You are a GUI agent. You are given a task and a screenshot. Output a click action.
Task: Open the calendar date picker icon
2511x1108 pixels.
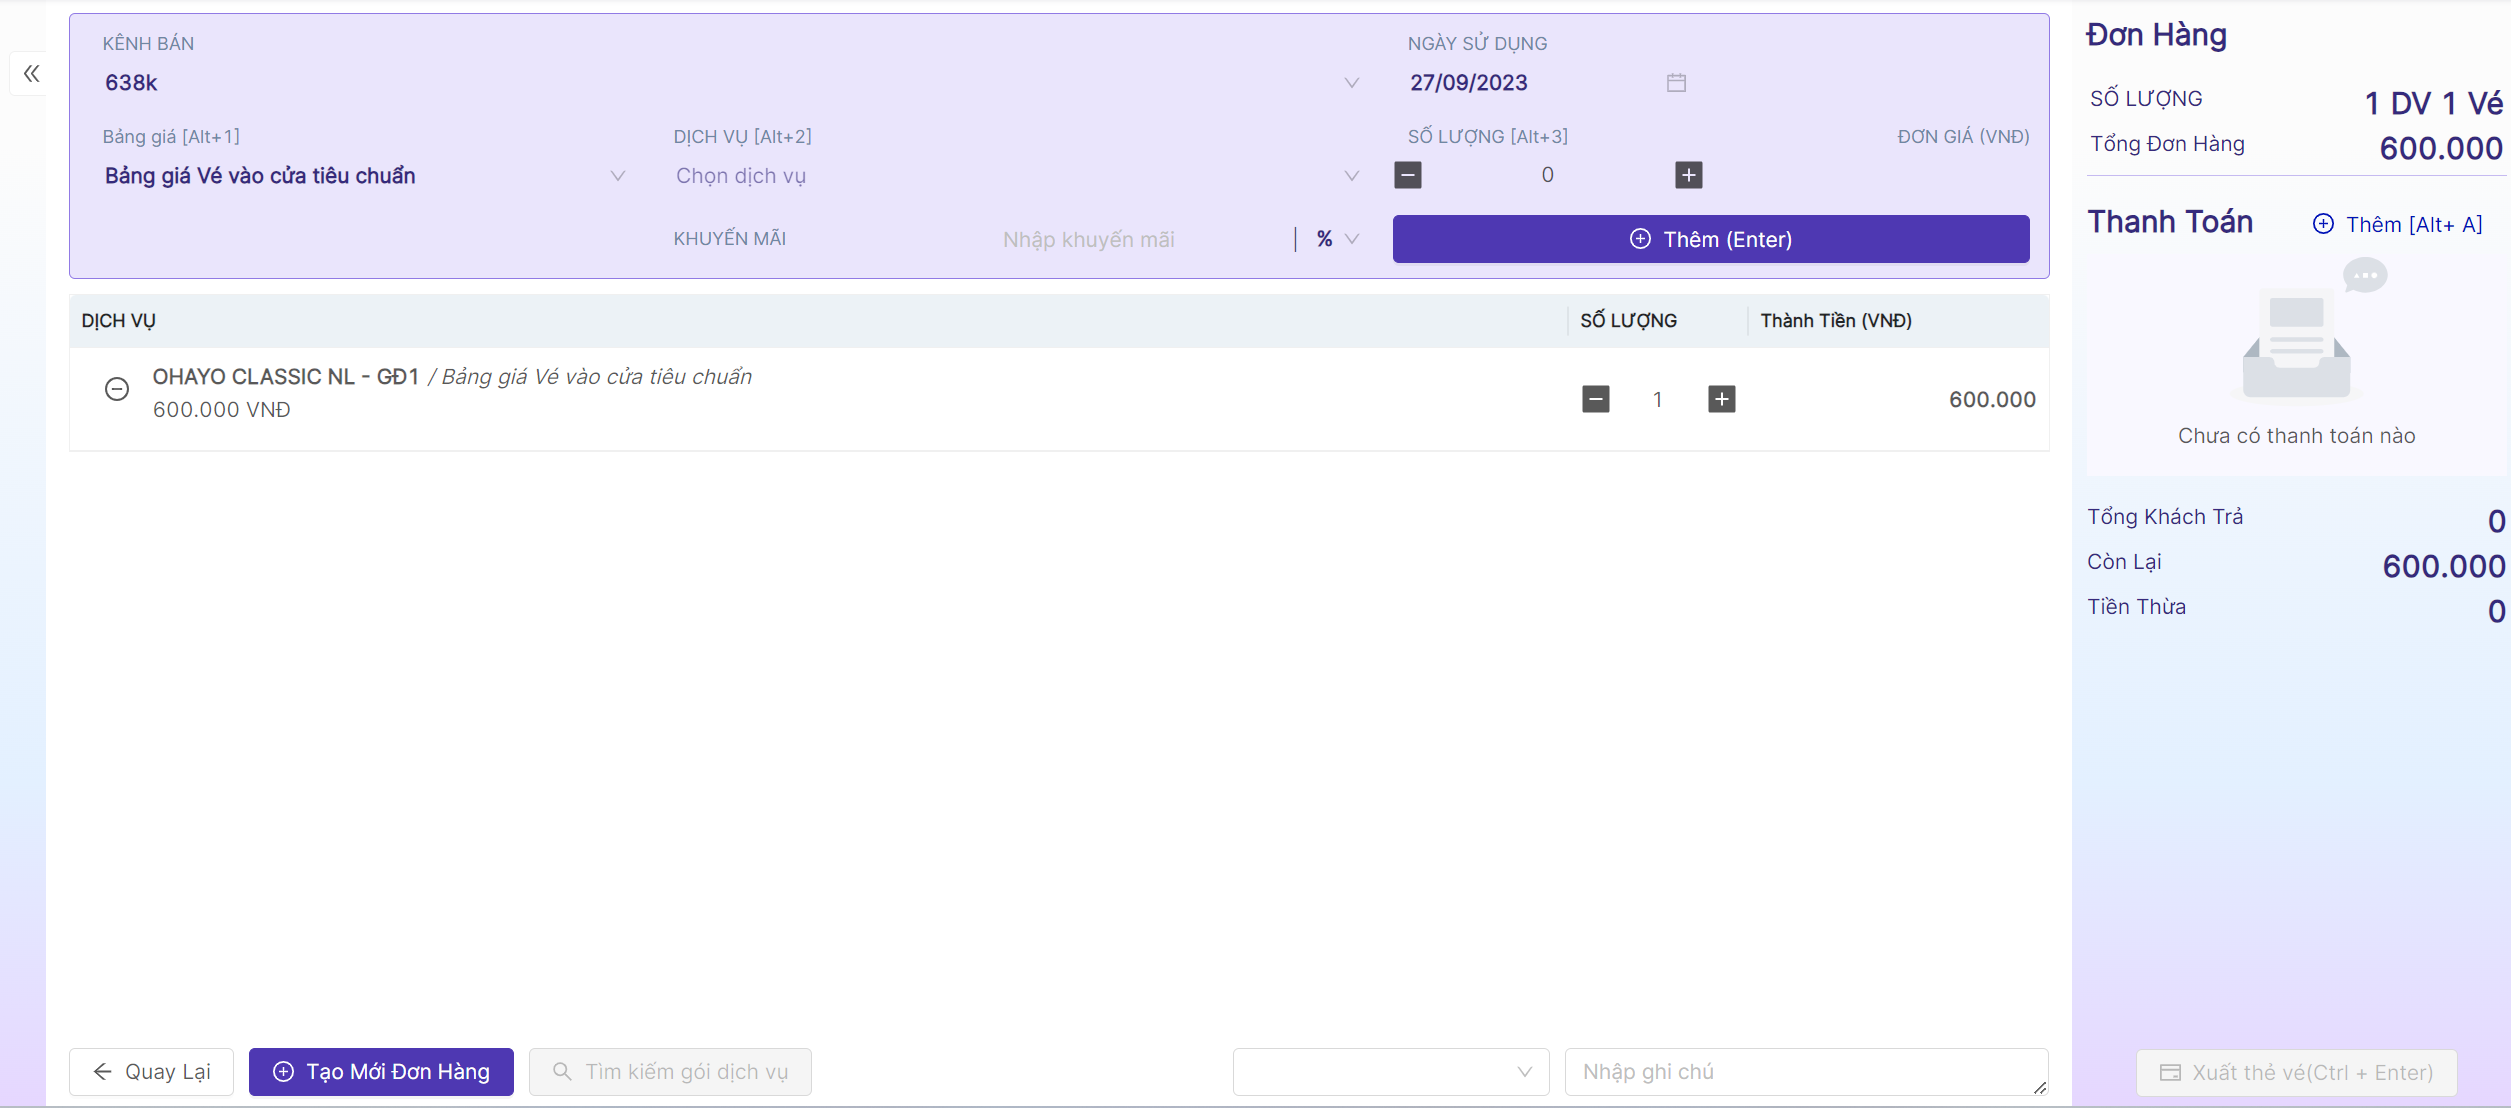pos(1676,83)
